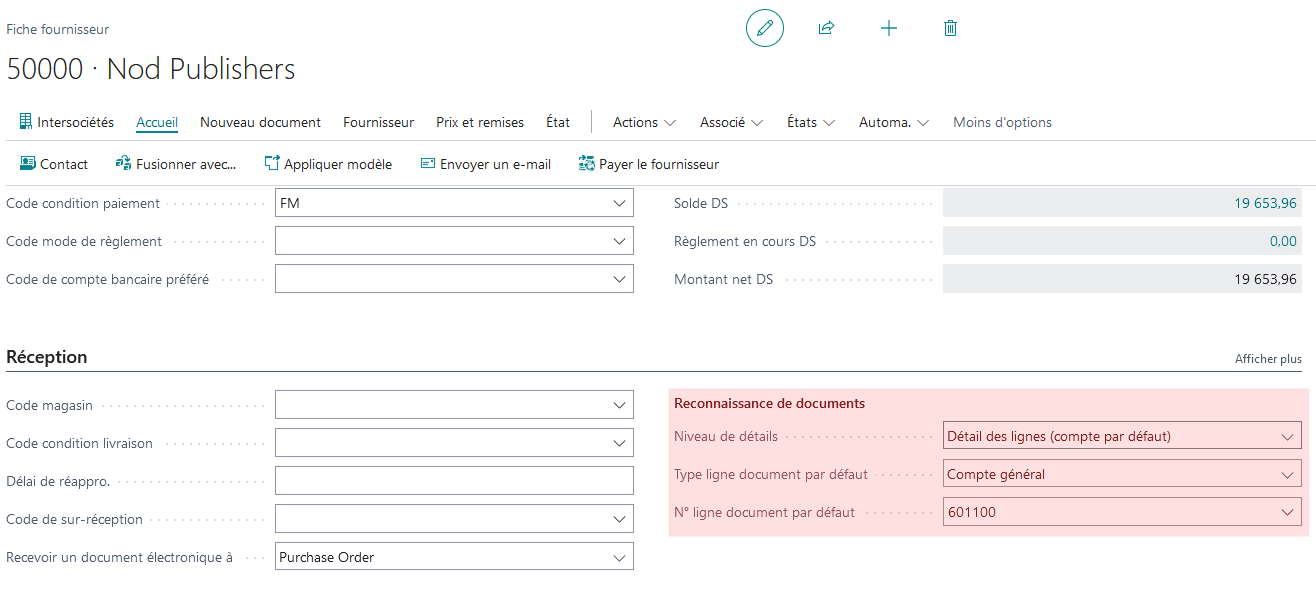Viewport: 1316px width, 604px height.
Task: Click the Code condition paiement label
Action: pyautogui.click(x=83, y=203)
